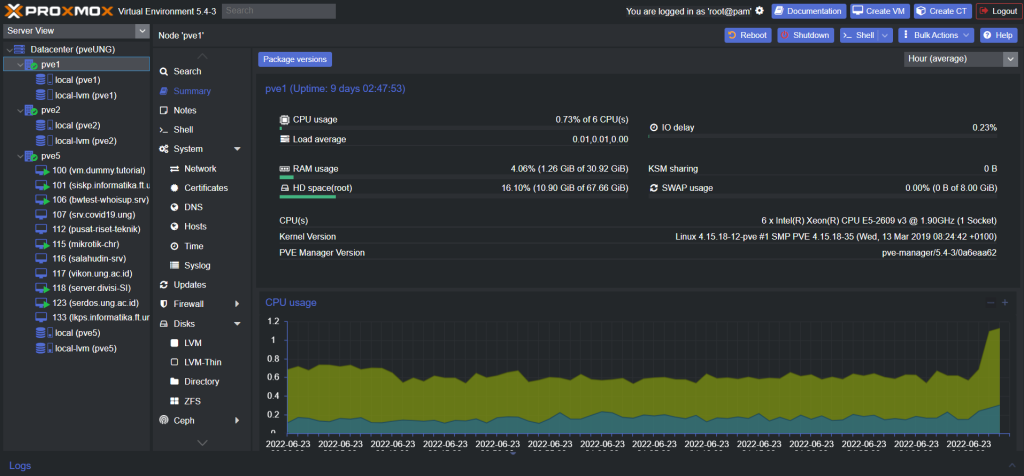Open user settings gear icon
The image size is (1024, 476).
760,10
